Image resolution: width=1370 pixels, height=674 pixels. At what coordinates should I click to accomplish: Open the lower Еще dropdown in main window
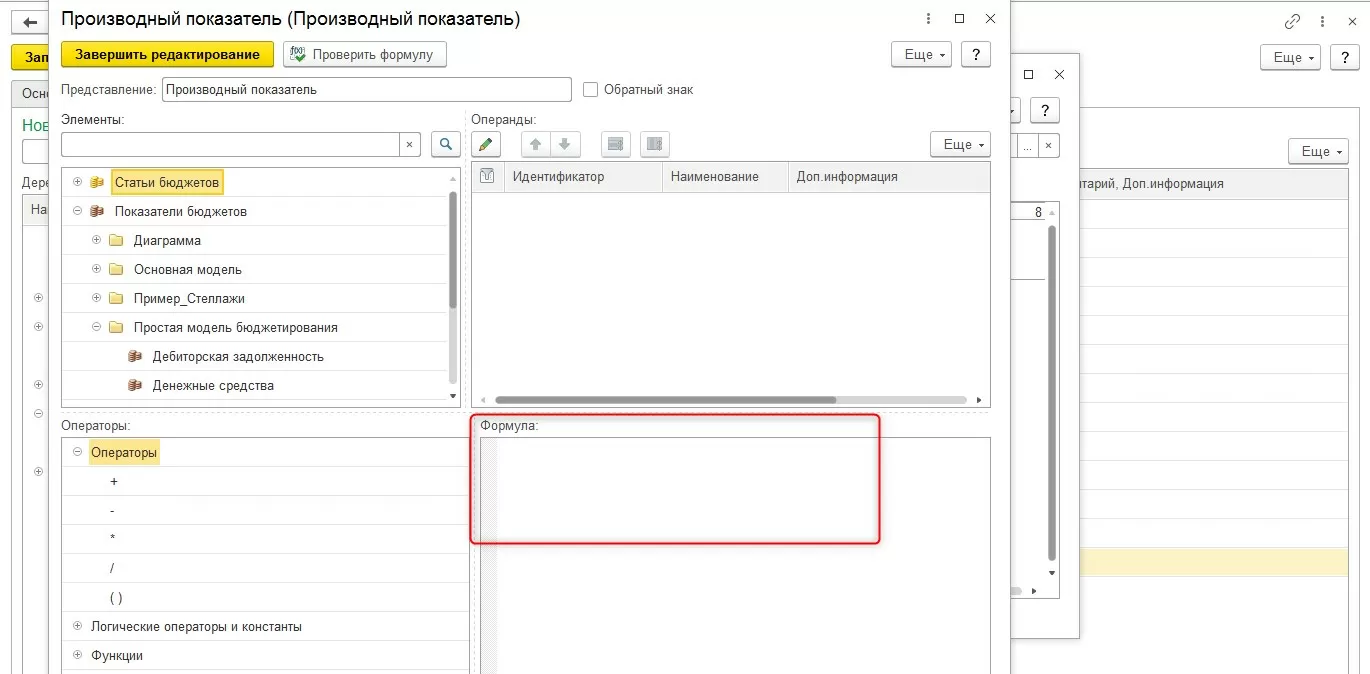[x=1318, y=151]
